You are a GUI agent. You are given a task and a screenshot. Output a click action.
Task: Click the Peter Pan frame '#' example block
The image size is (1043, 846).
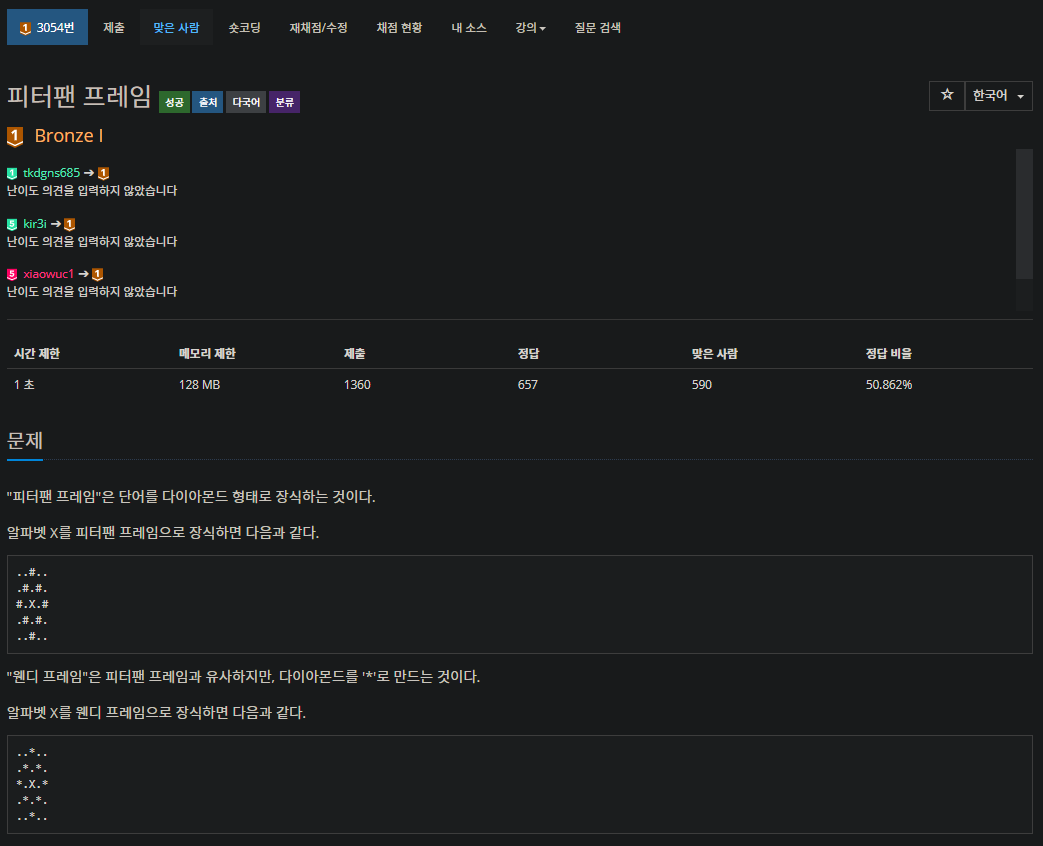point(520,605)
